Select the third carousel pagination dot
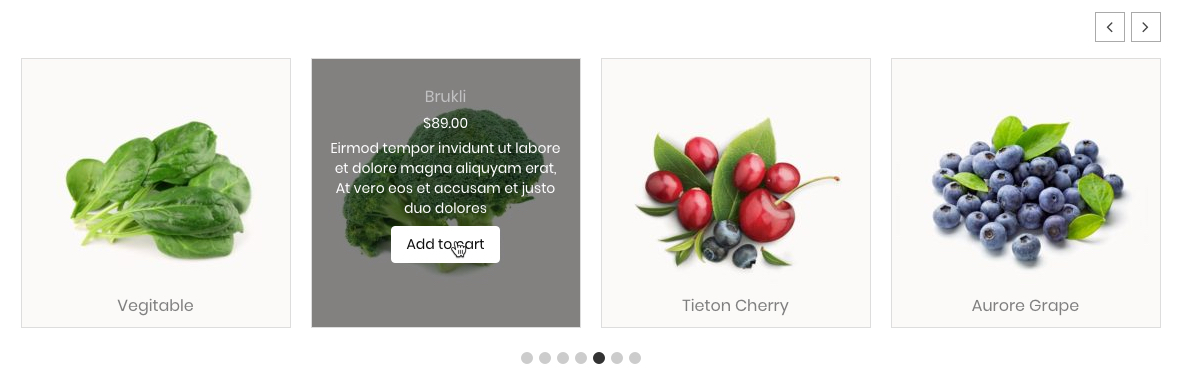1185x371 pixels. (563, 358)
